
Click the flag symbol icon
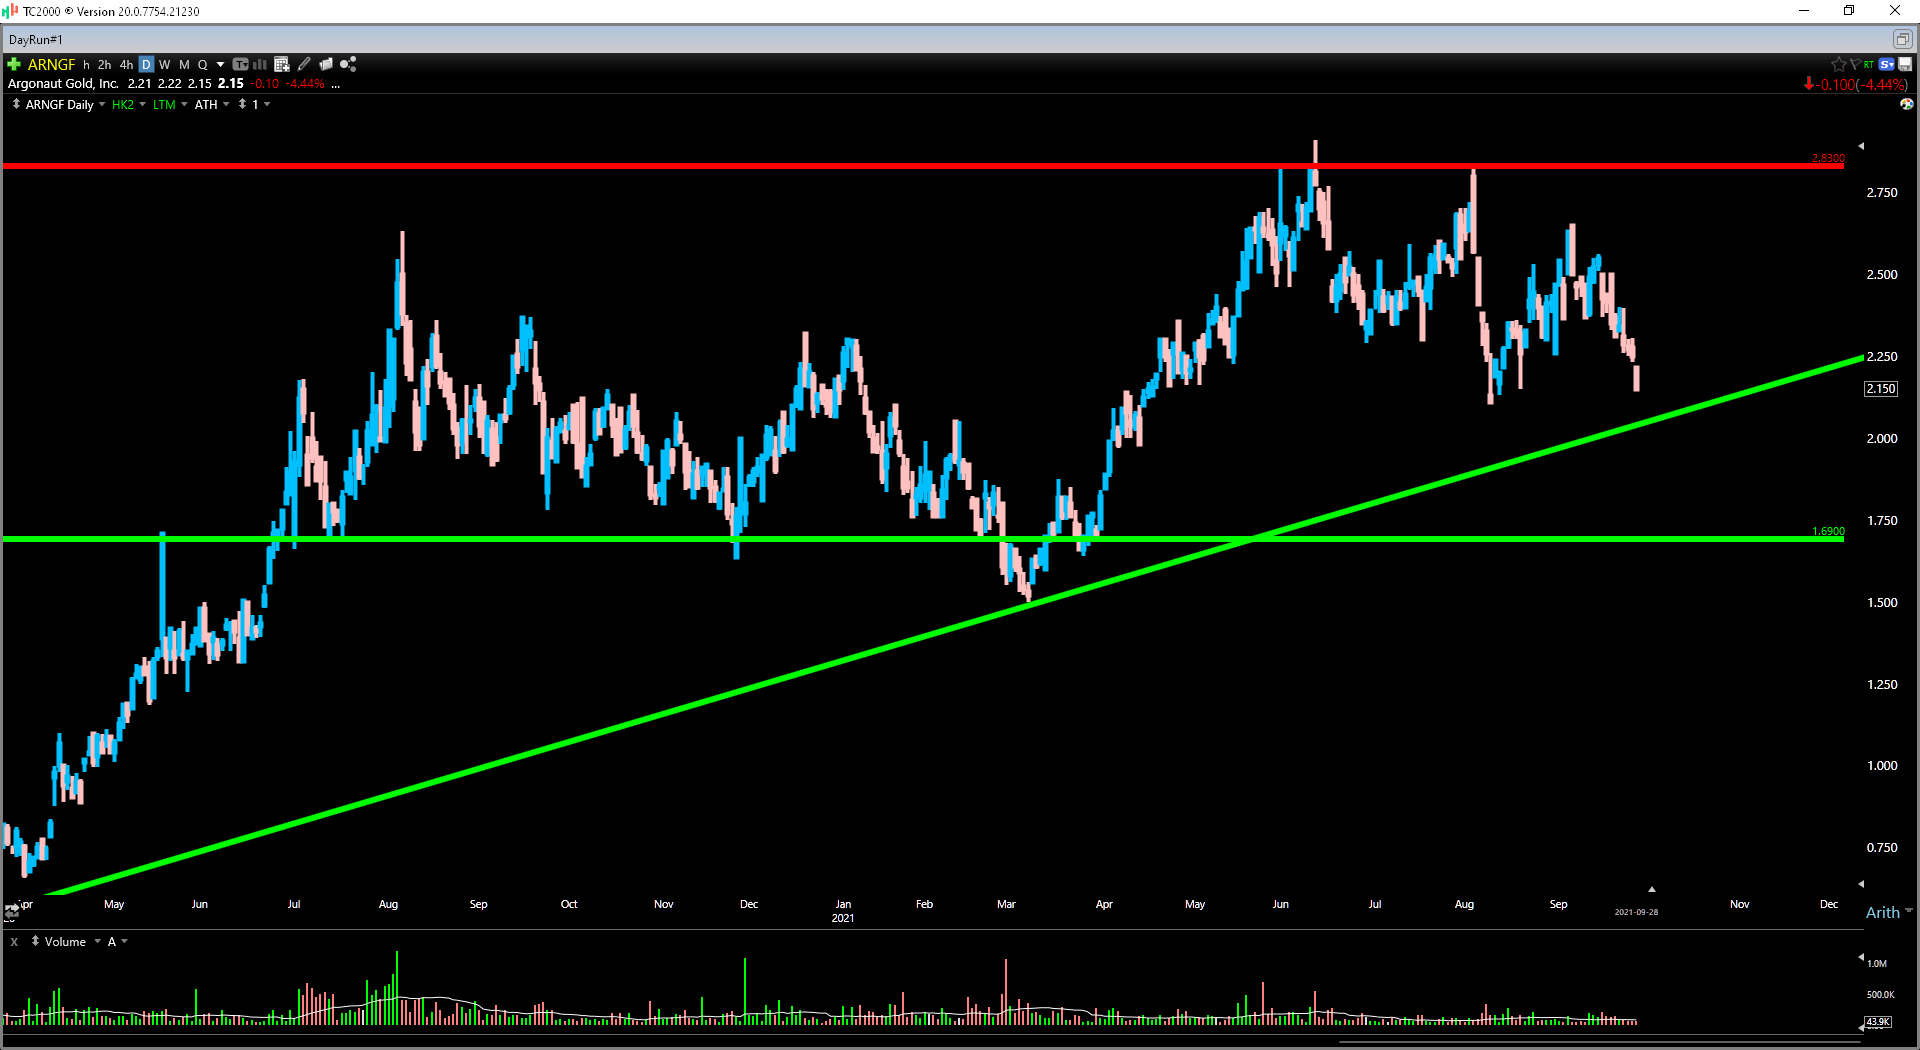click(x=1854, y=64)
